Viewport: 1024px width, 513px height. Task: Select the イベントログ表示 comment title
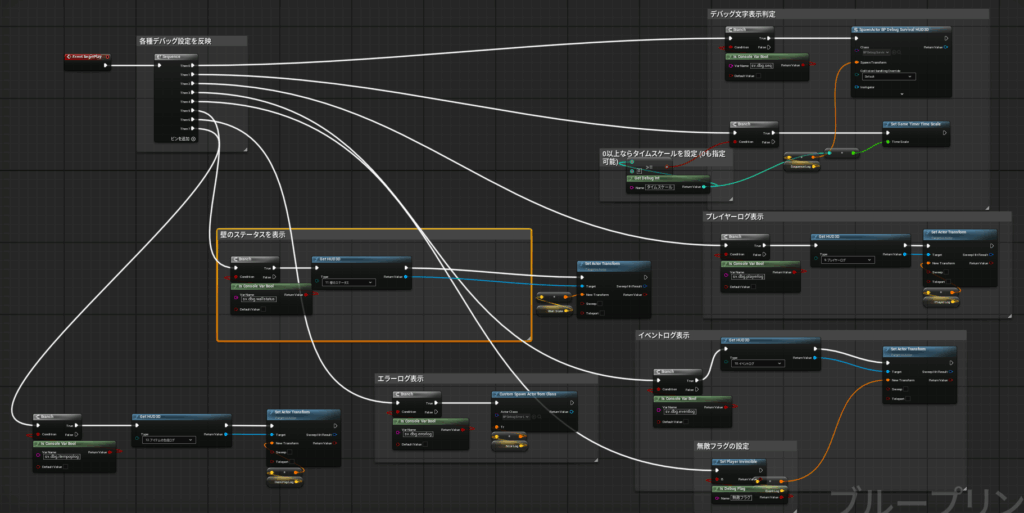coord(664,335)
